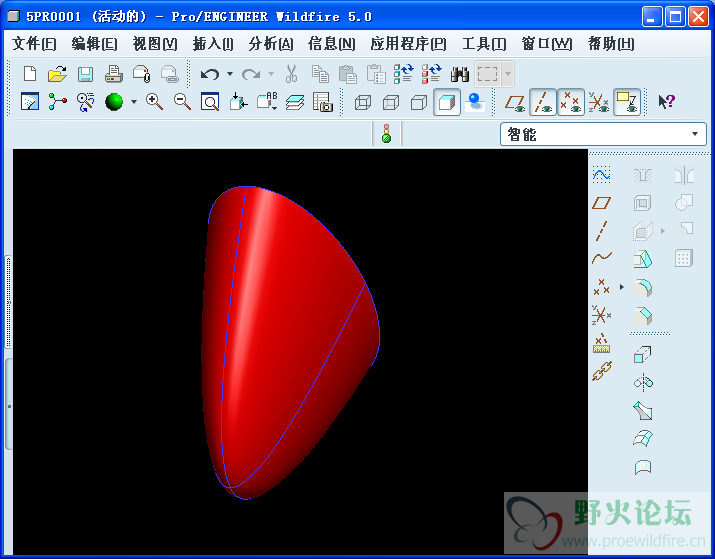Open the 窗口(W) menu
Image resolution: width=715 pixels, height=559 pixels.
[547, 44]
